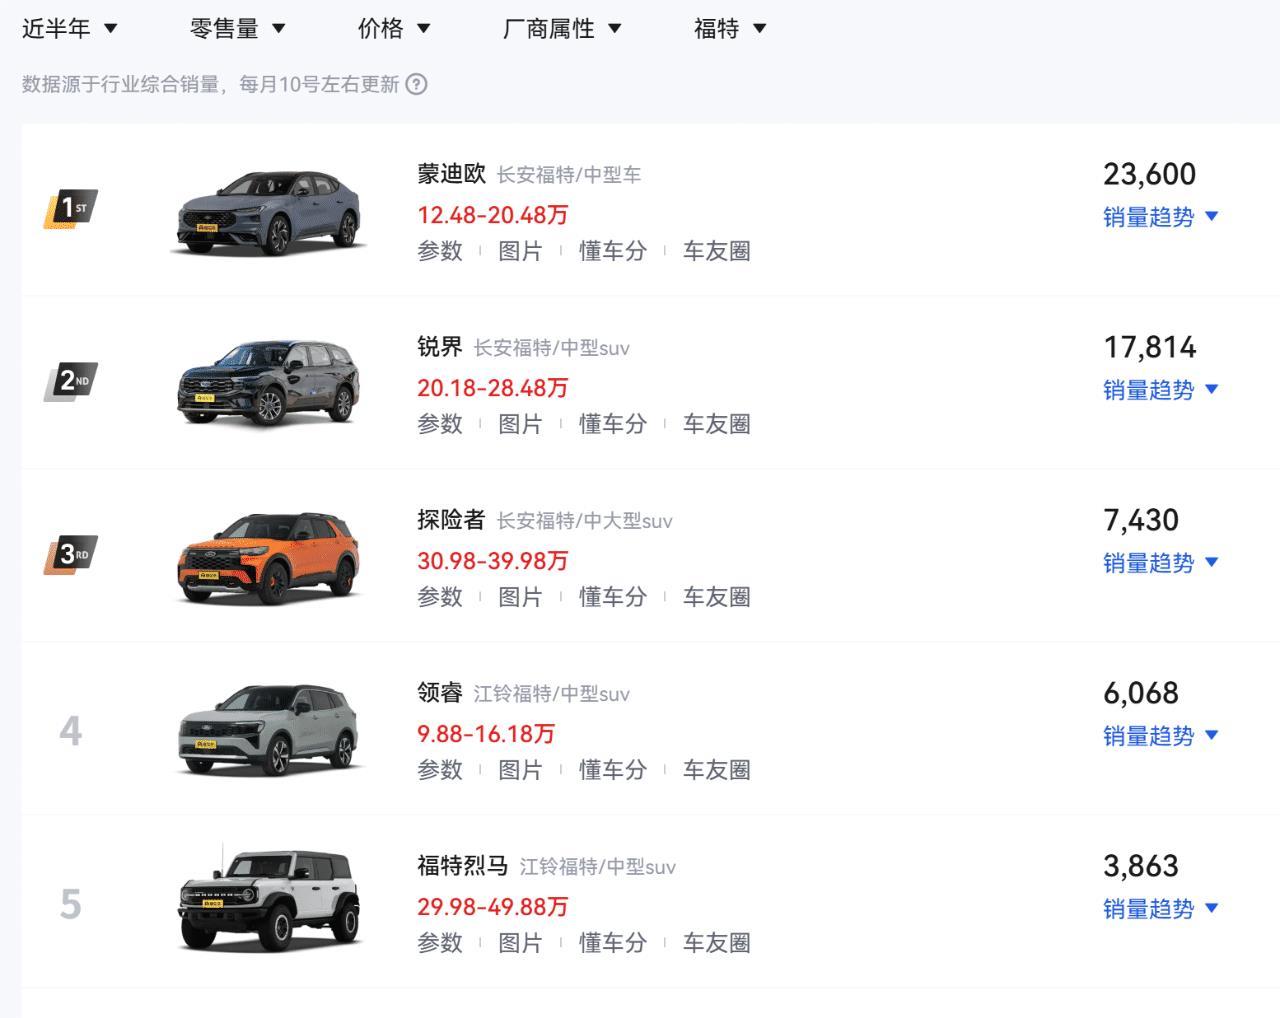
Task: Open the 价格 filter dropdown
Action: coord(393,29)
